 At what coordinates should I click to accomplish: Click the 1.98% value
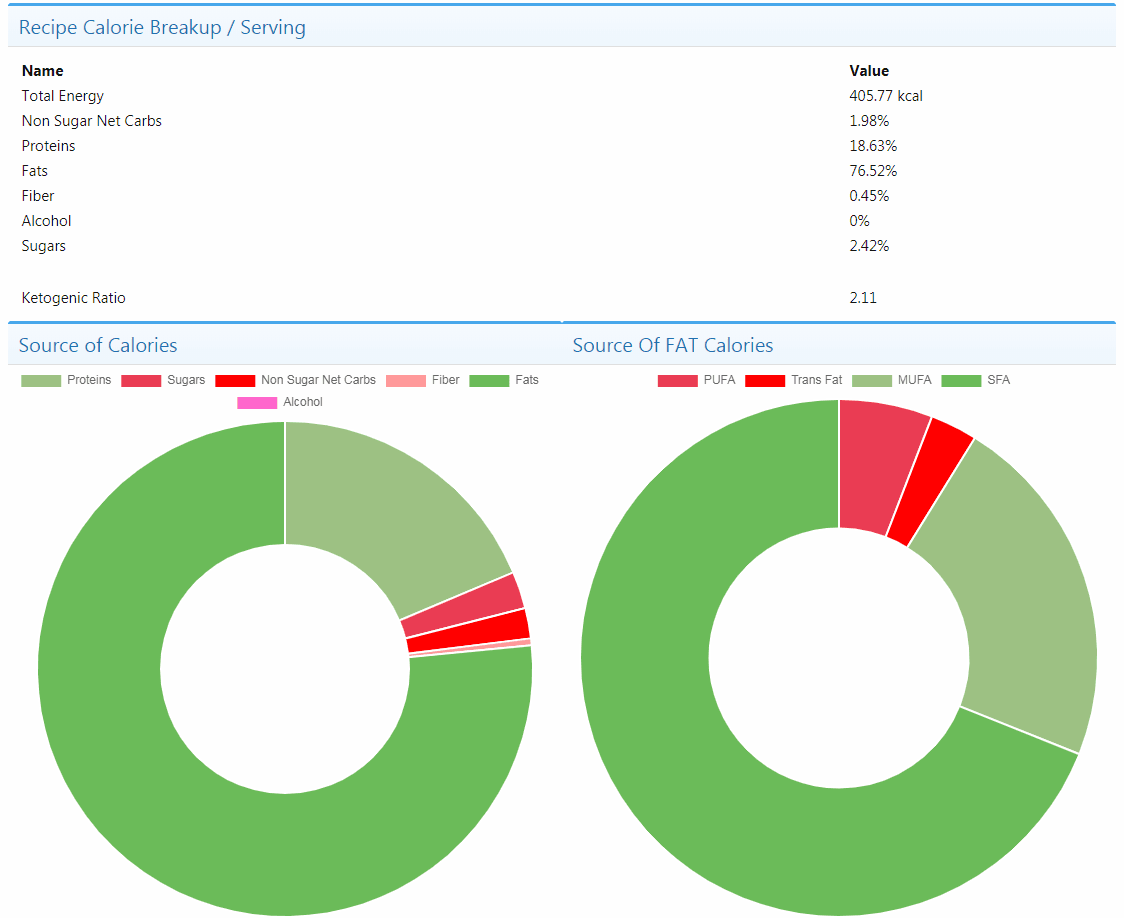click(869, 121)
